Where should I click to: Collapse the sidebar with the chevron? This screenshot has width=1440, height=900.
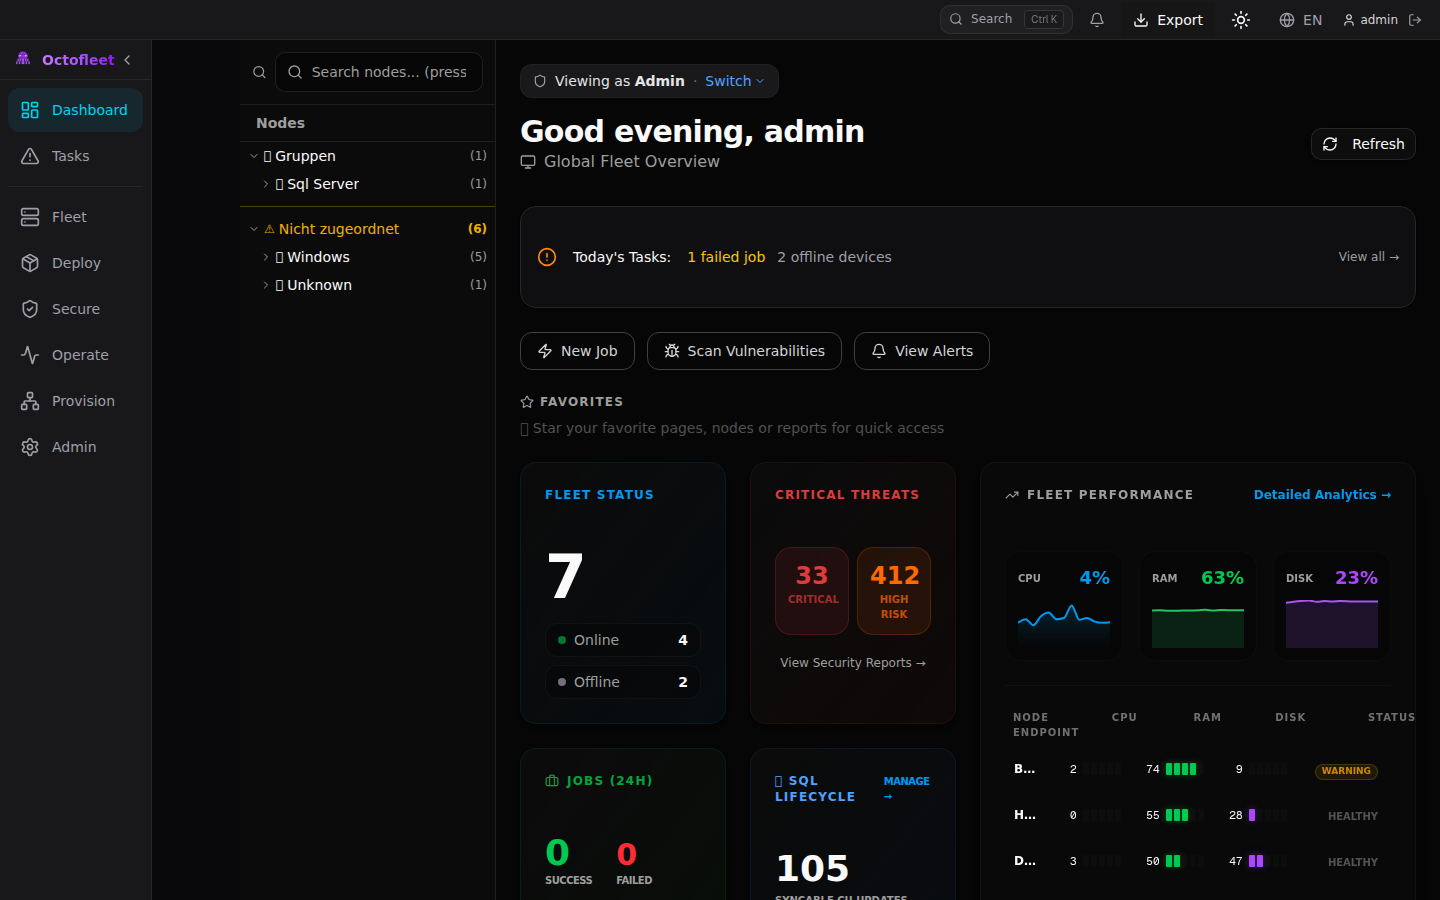coord(127,60)
